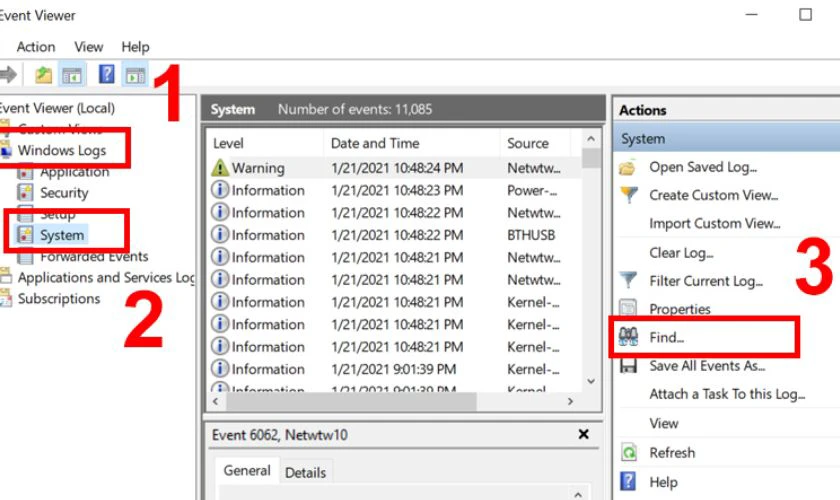Click the binoculars Find icon in Actions

[629, 338]
